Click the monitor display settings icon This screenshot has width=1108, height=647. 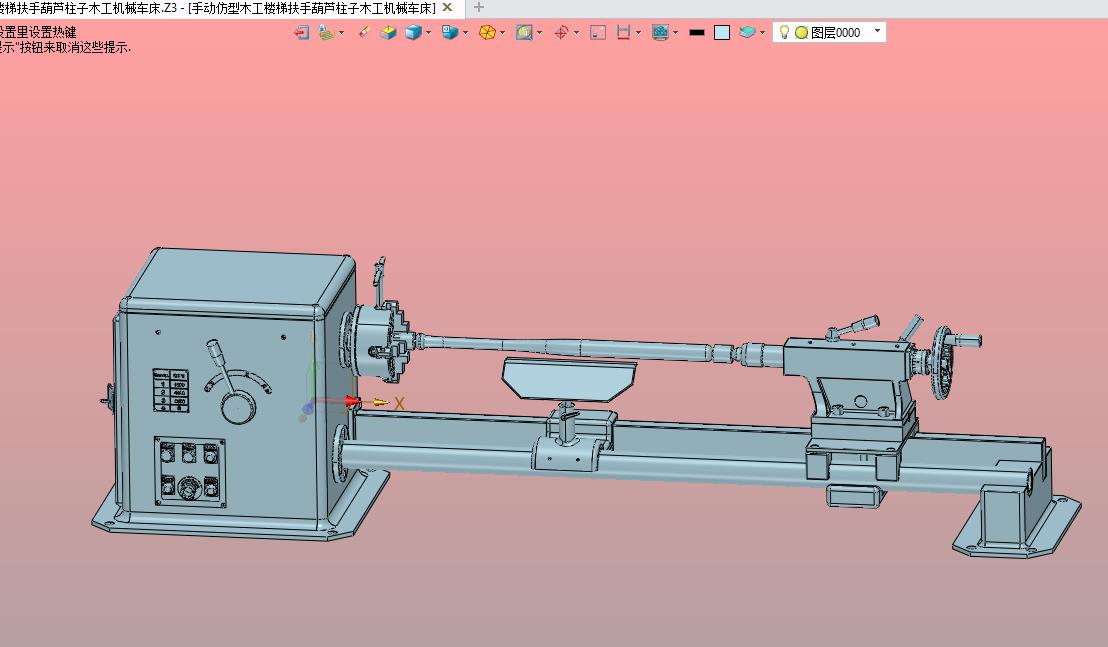(x=659, y=32)
